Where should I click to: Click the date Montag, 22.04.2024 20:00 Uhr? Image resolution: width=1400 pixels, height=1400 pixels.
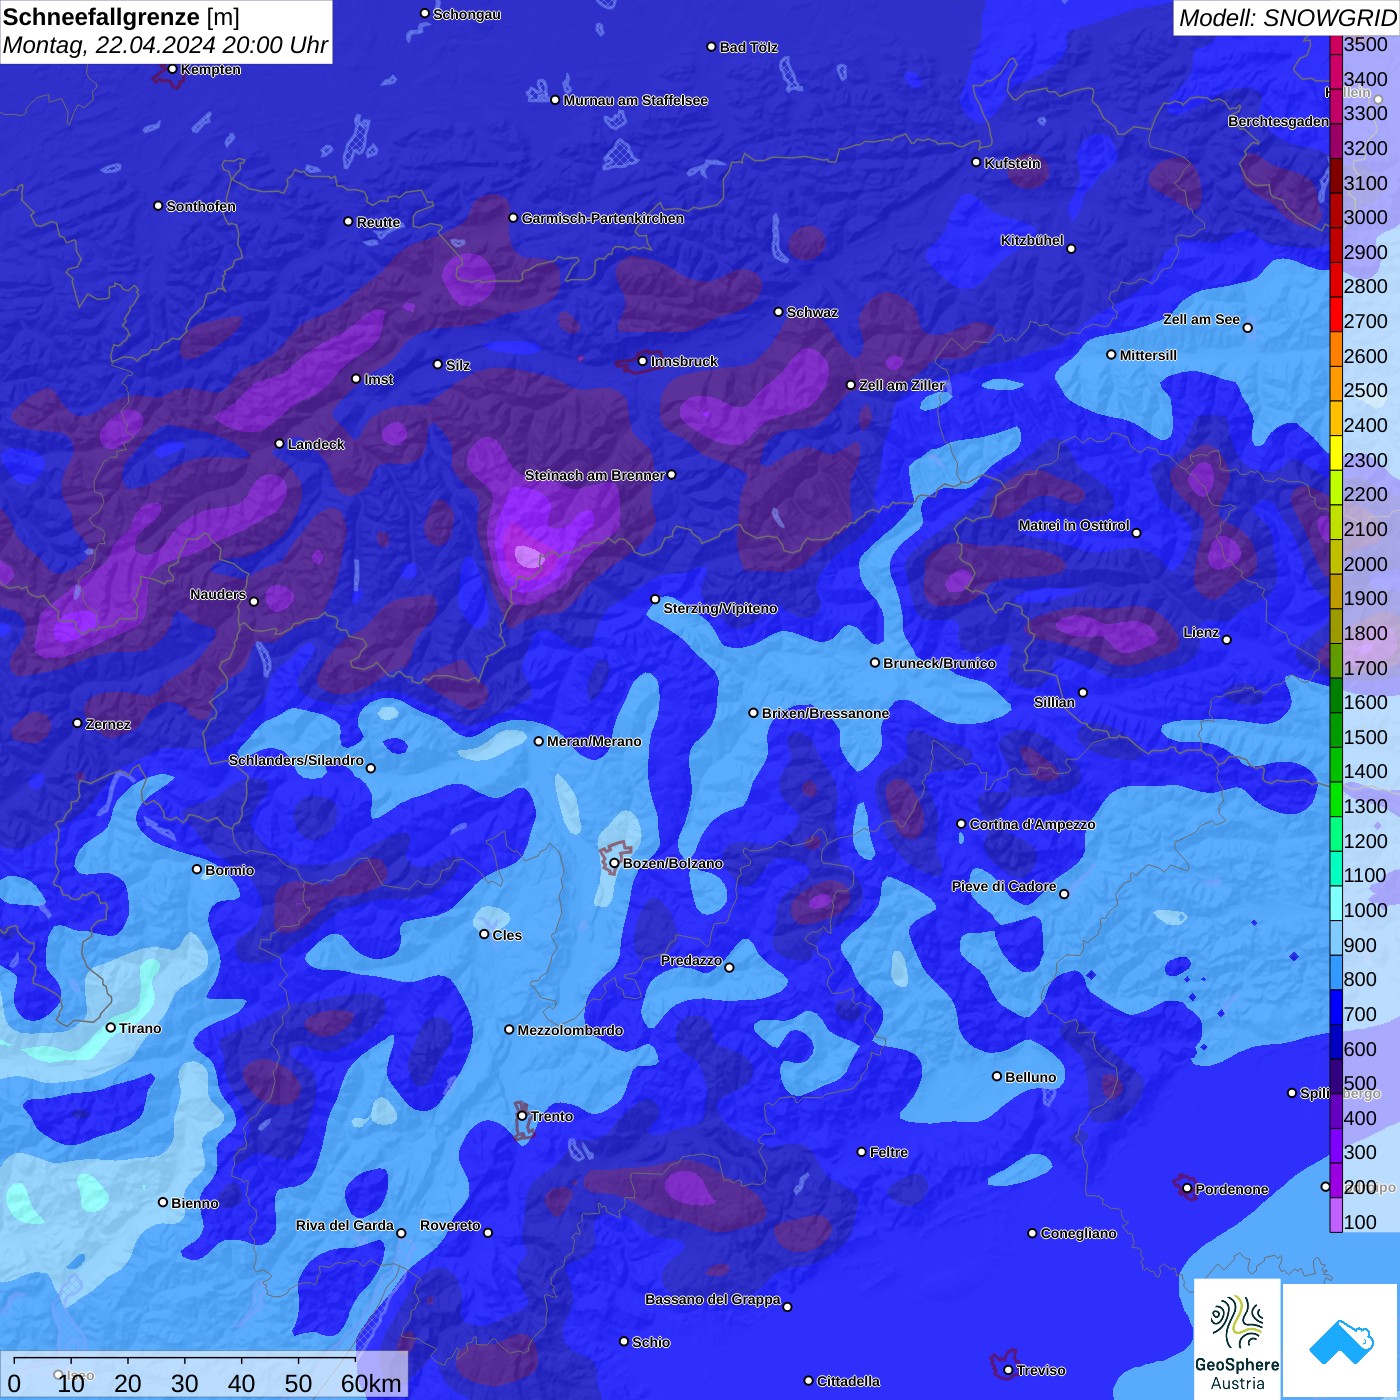[x=165, y=46]
